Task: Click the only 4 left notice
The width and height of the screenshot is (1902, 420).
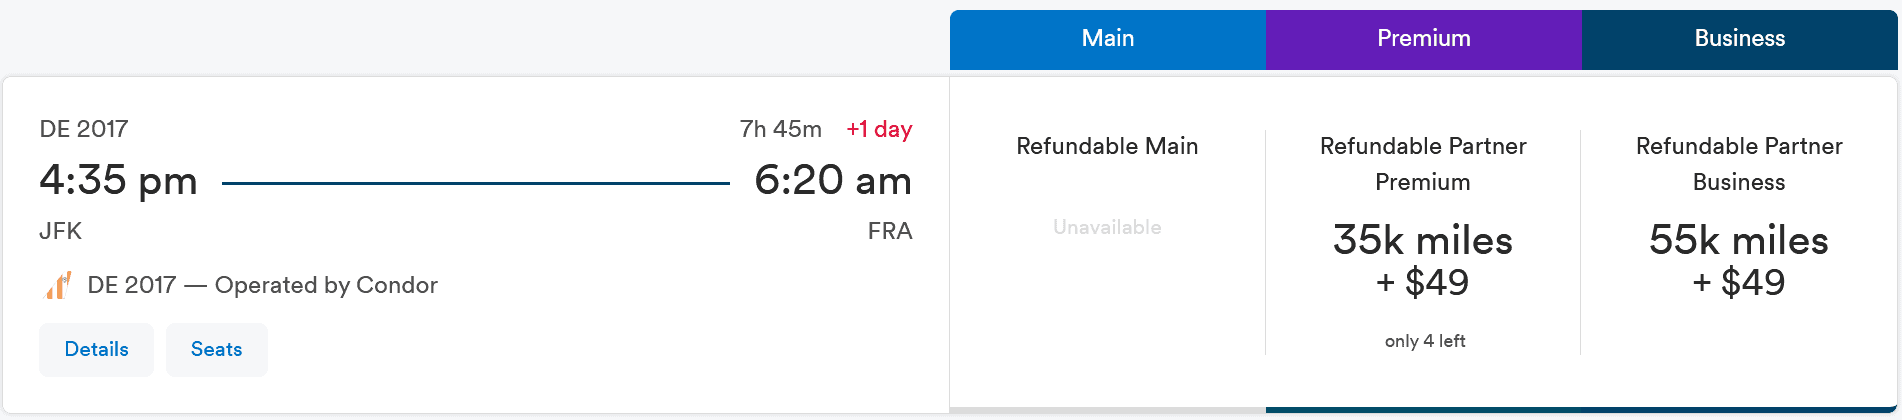Action: pos(1424,341)
